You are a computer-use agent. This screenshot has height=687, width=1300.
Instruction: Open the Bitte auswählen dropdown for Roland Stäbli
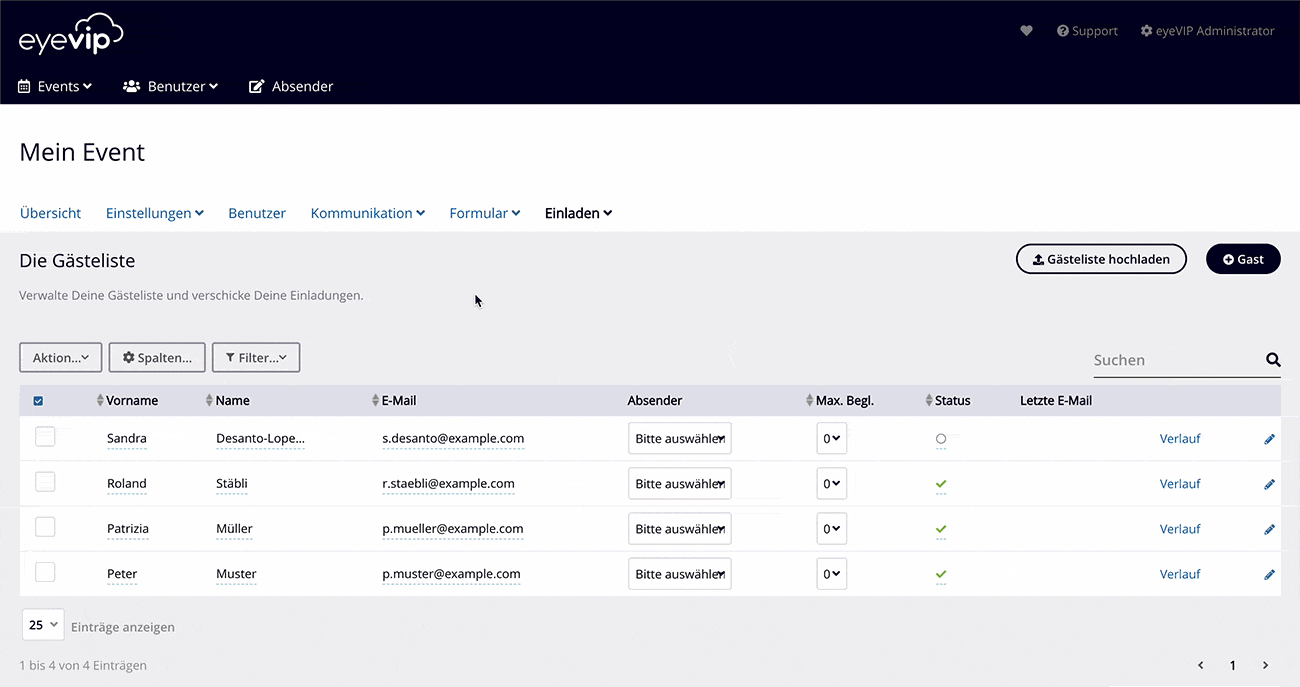point(679,483)
